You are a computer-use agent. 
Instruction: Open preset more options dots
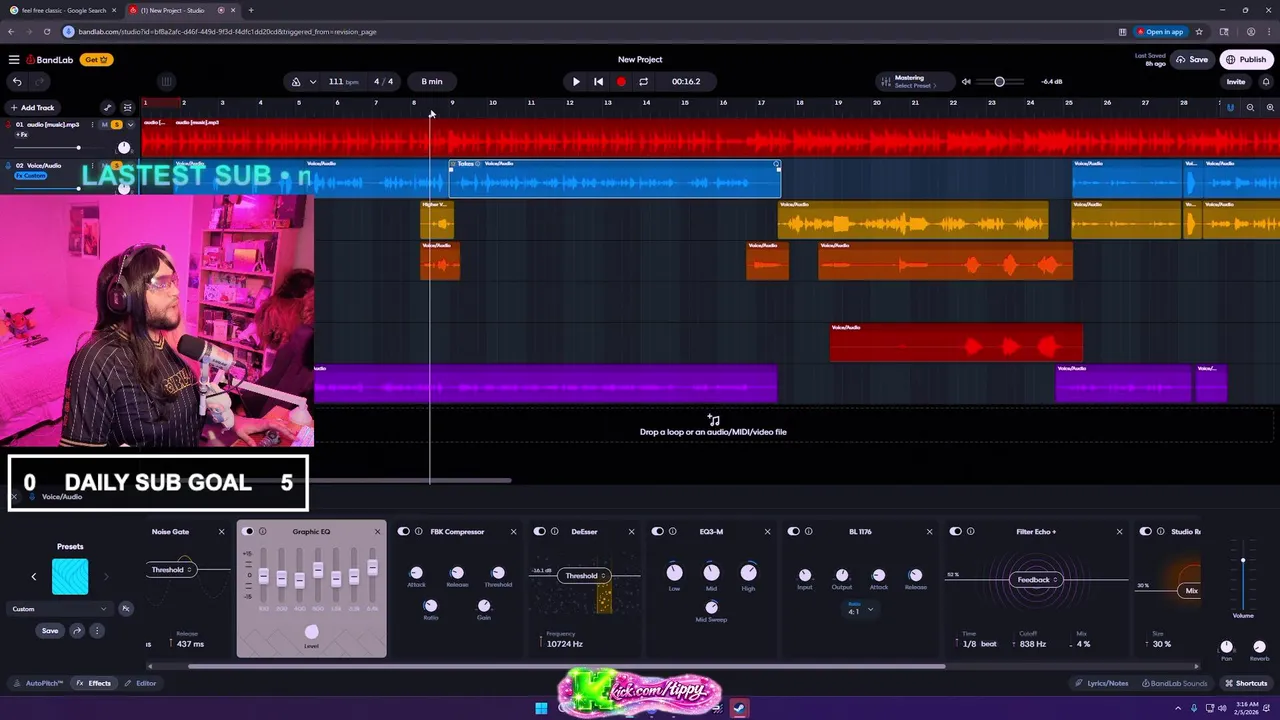pyautogui.click(x=97, y=631)
